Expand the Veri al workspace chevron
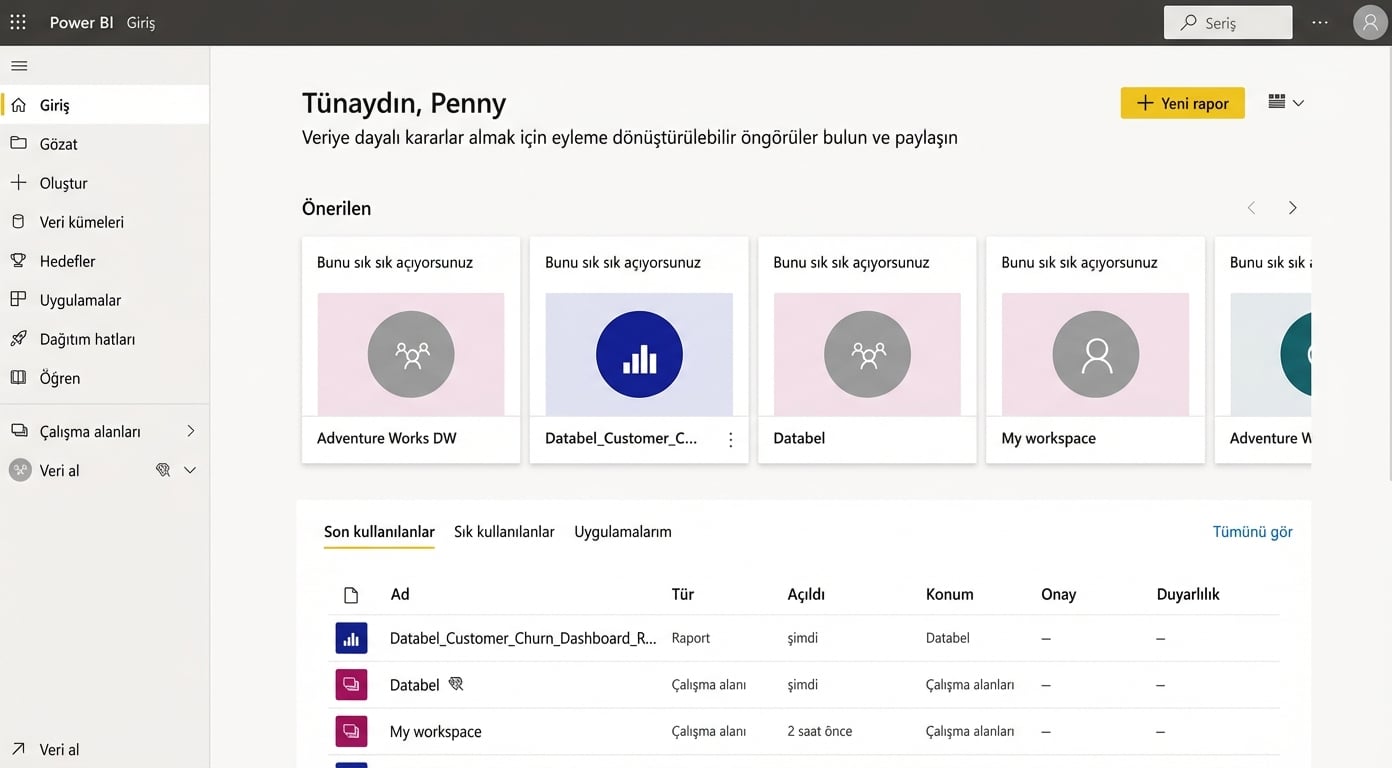This screenshot has width=1392, height=768. tap(190, 470)
